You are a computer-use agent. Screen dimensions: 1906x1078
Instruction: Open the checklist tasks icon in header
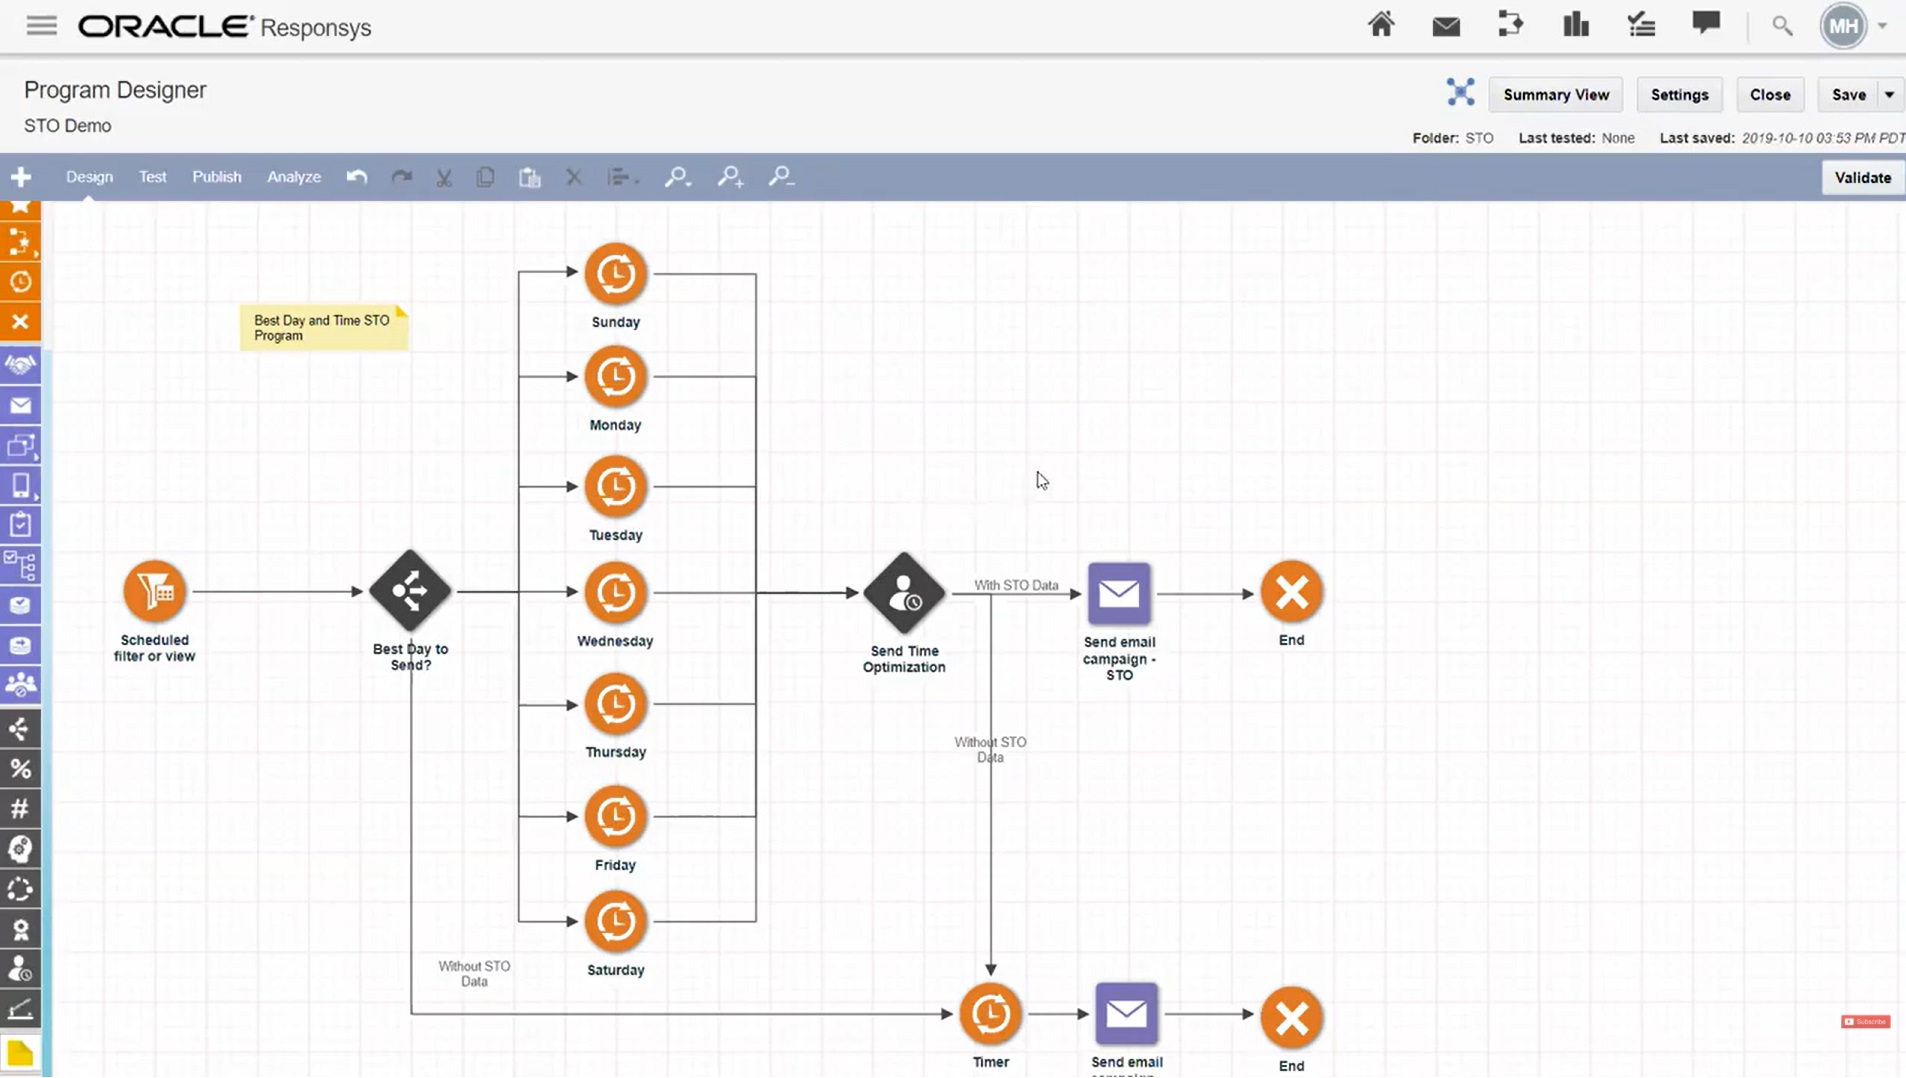click(1641, 25)
